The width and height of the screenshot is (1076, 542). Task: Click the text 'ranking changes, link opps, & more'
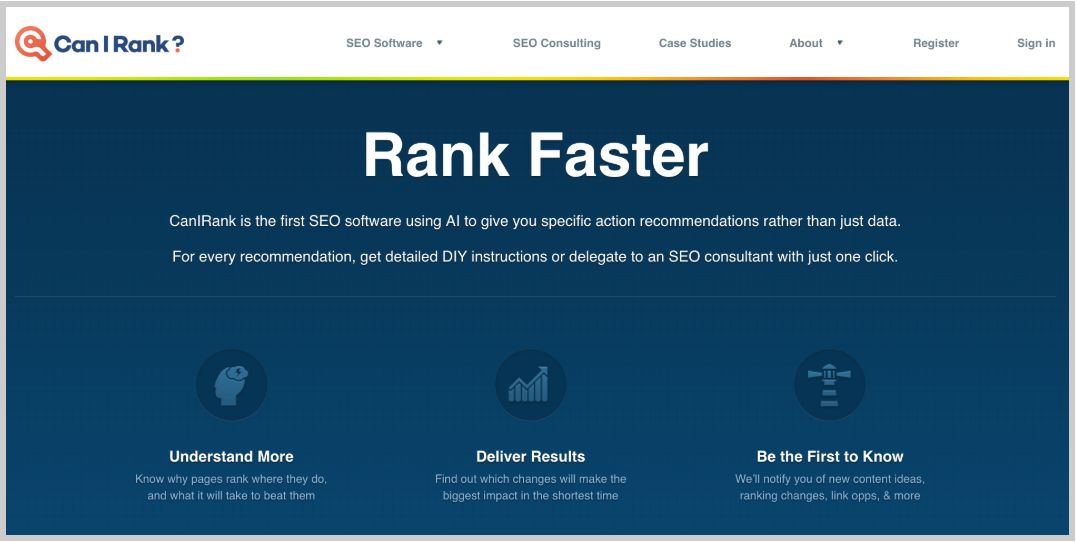(830, 495)
